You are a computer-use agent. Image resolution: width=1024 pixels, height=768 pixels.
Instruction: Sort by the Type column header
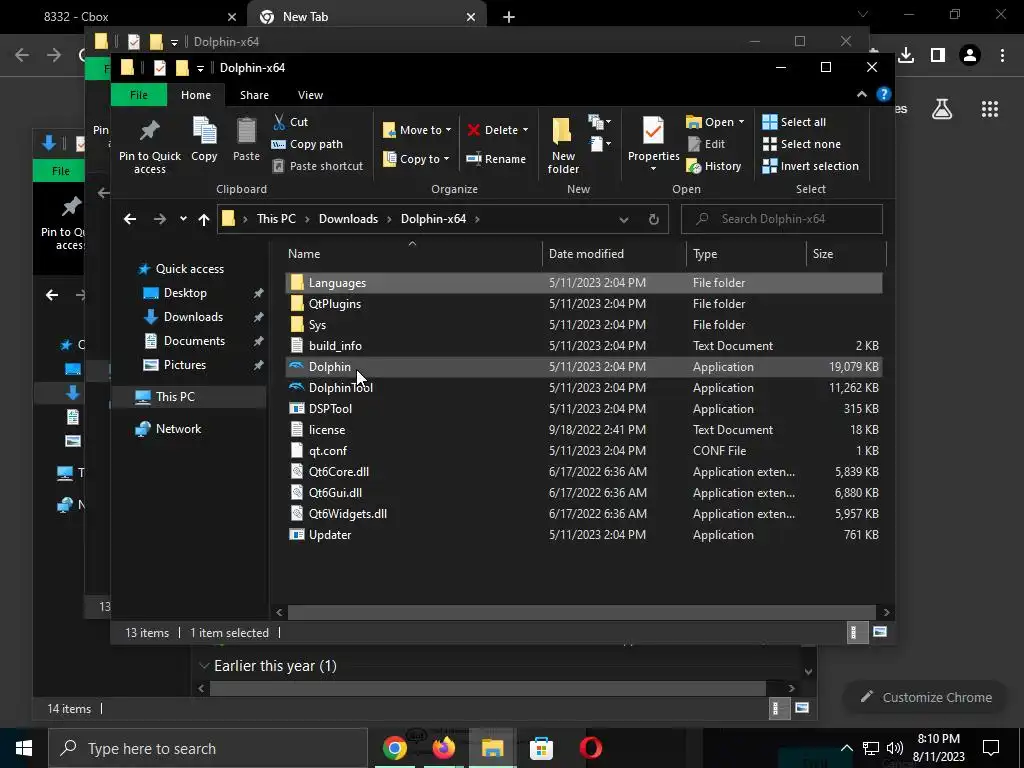coord(746,254)
